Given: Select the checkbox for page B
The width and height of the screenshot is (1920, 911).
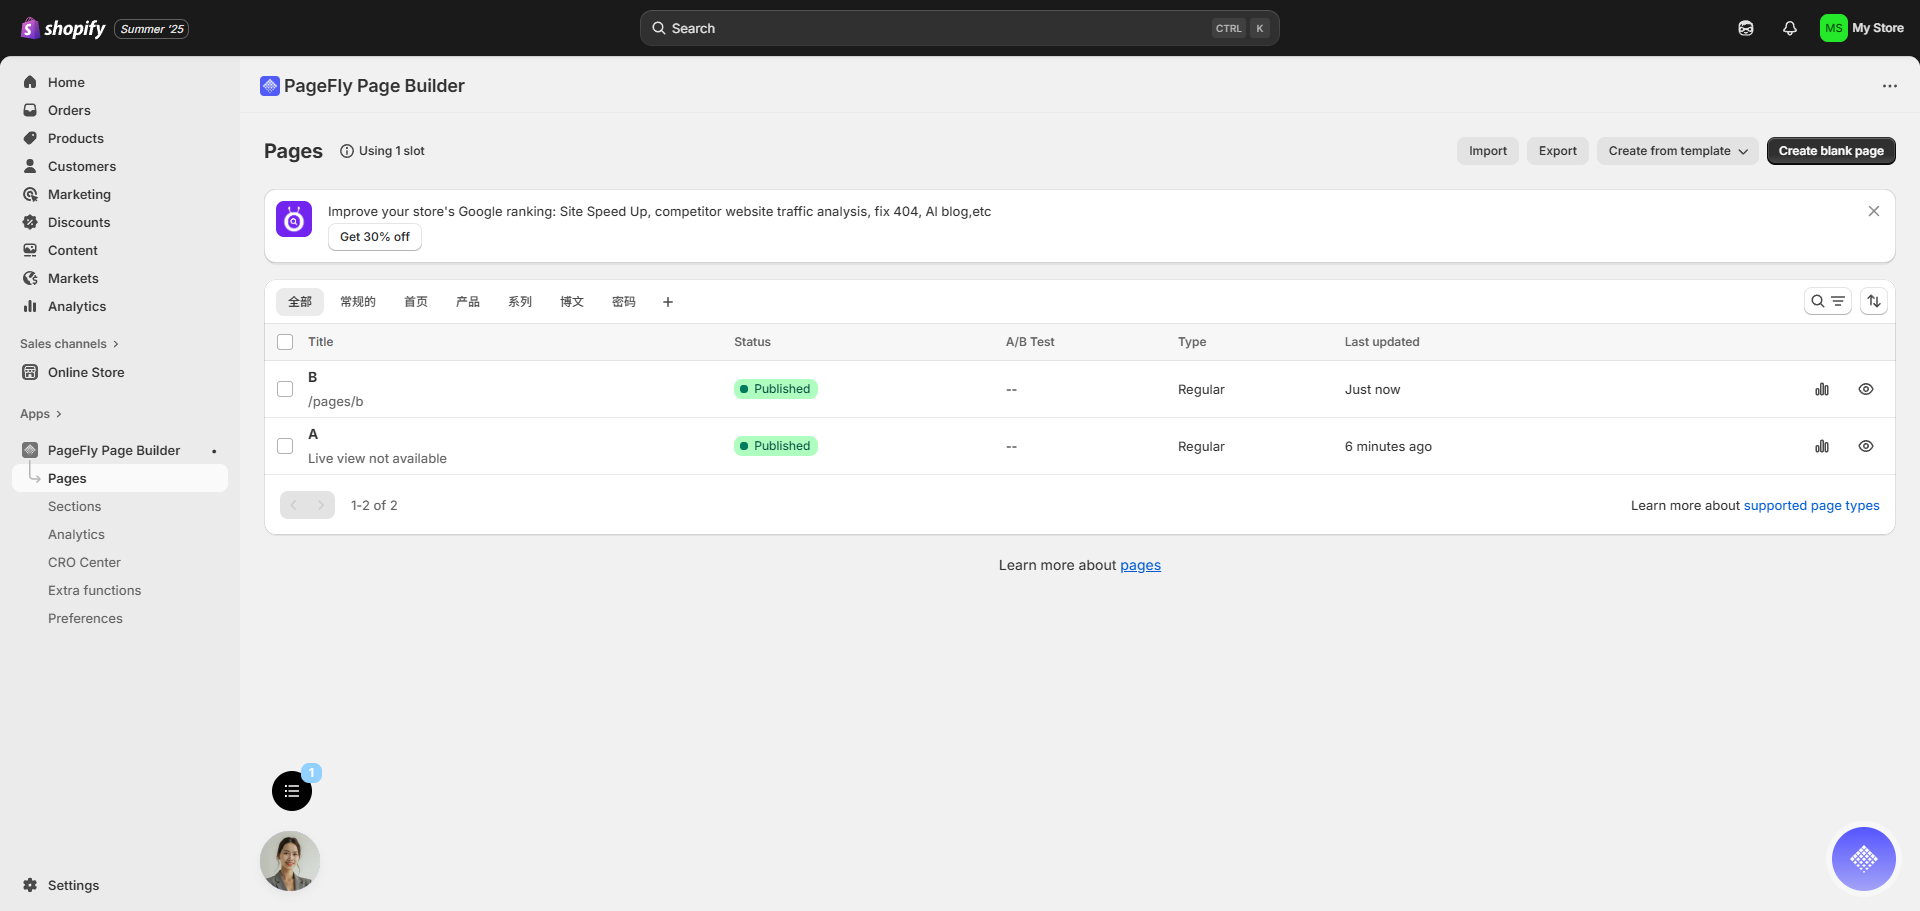Looking at the screenshot, I should pyautogui.click(x=285, y=389).
